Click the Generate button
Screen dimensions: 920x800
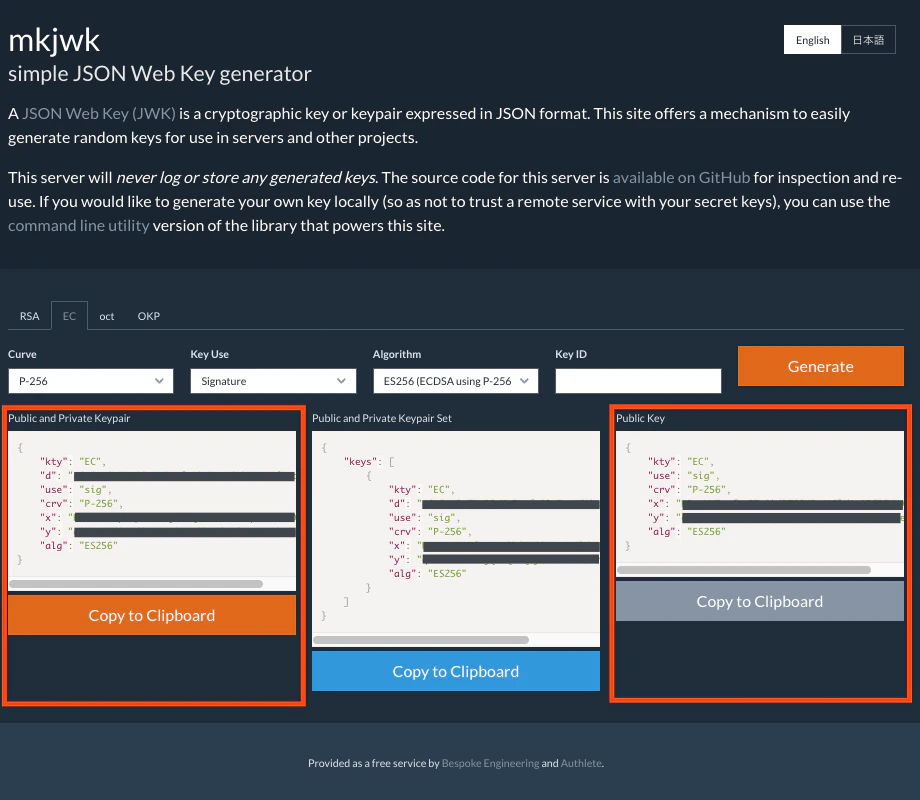(x=820, y=366)
